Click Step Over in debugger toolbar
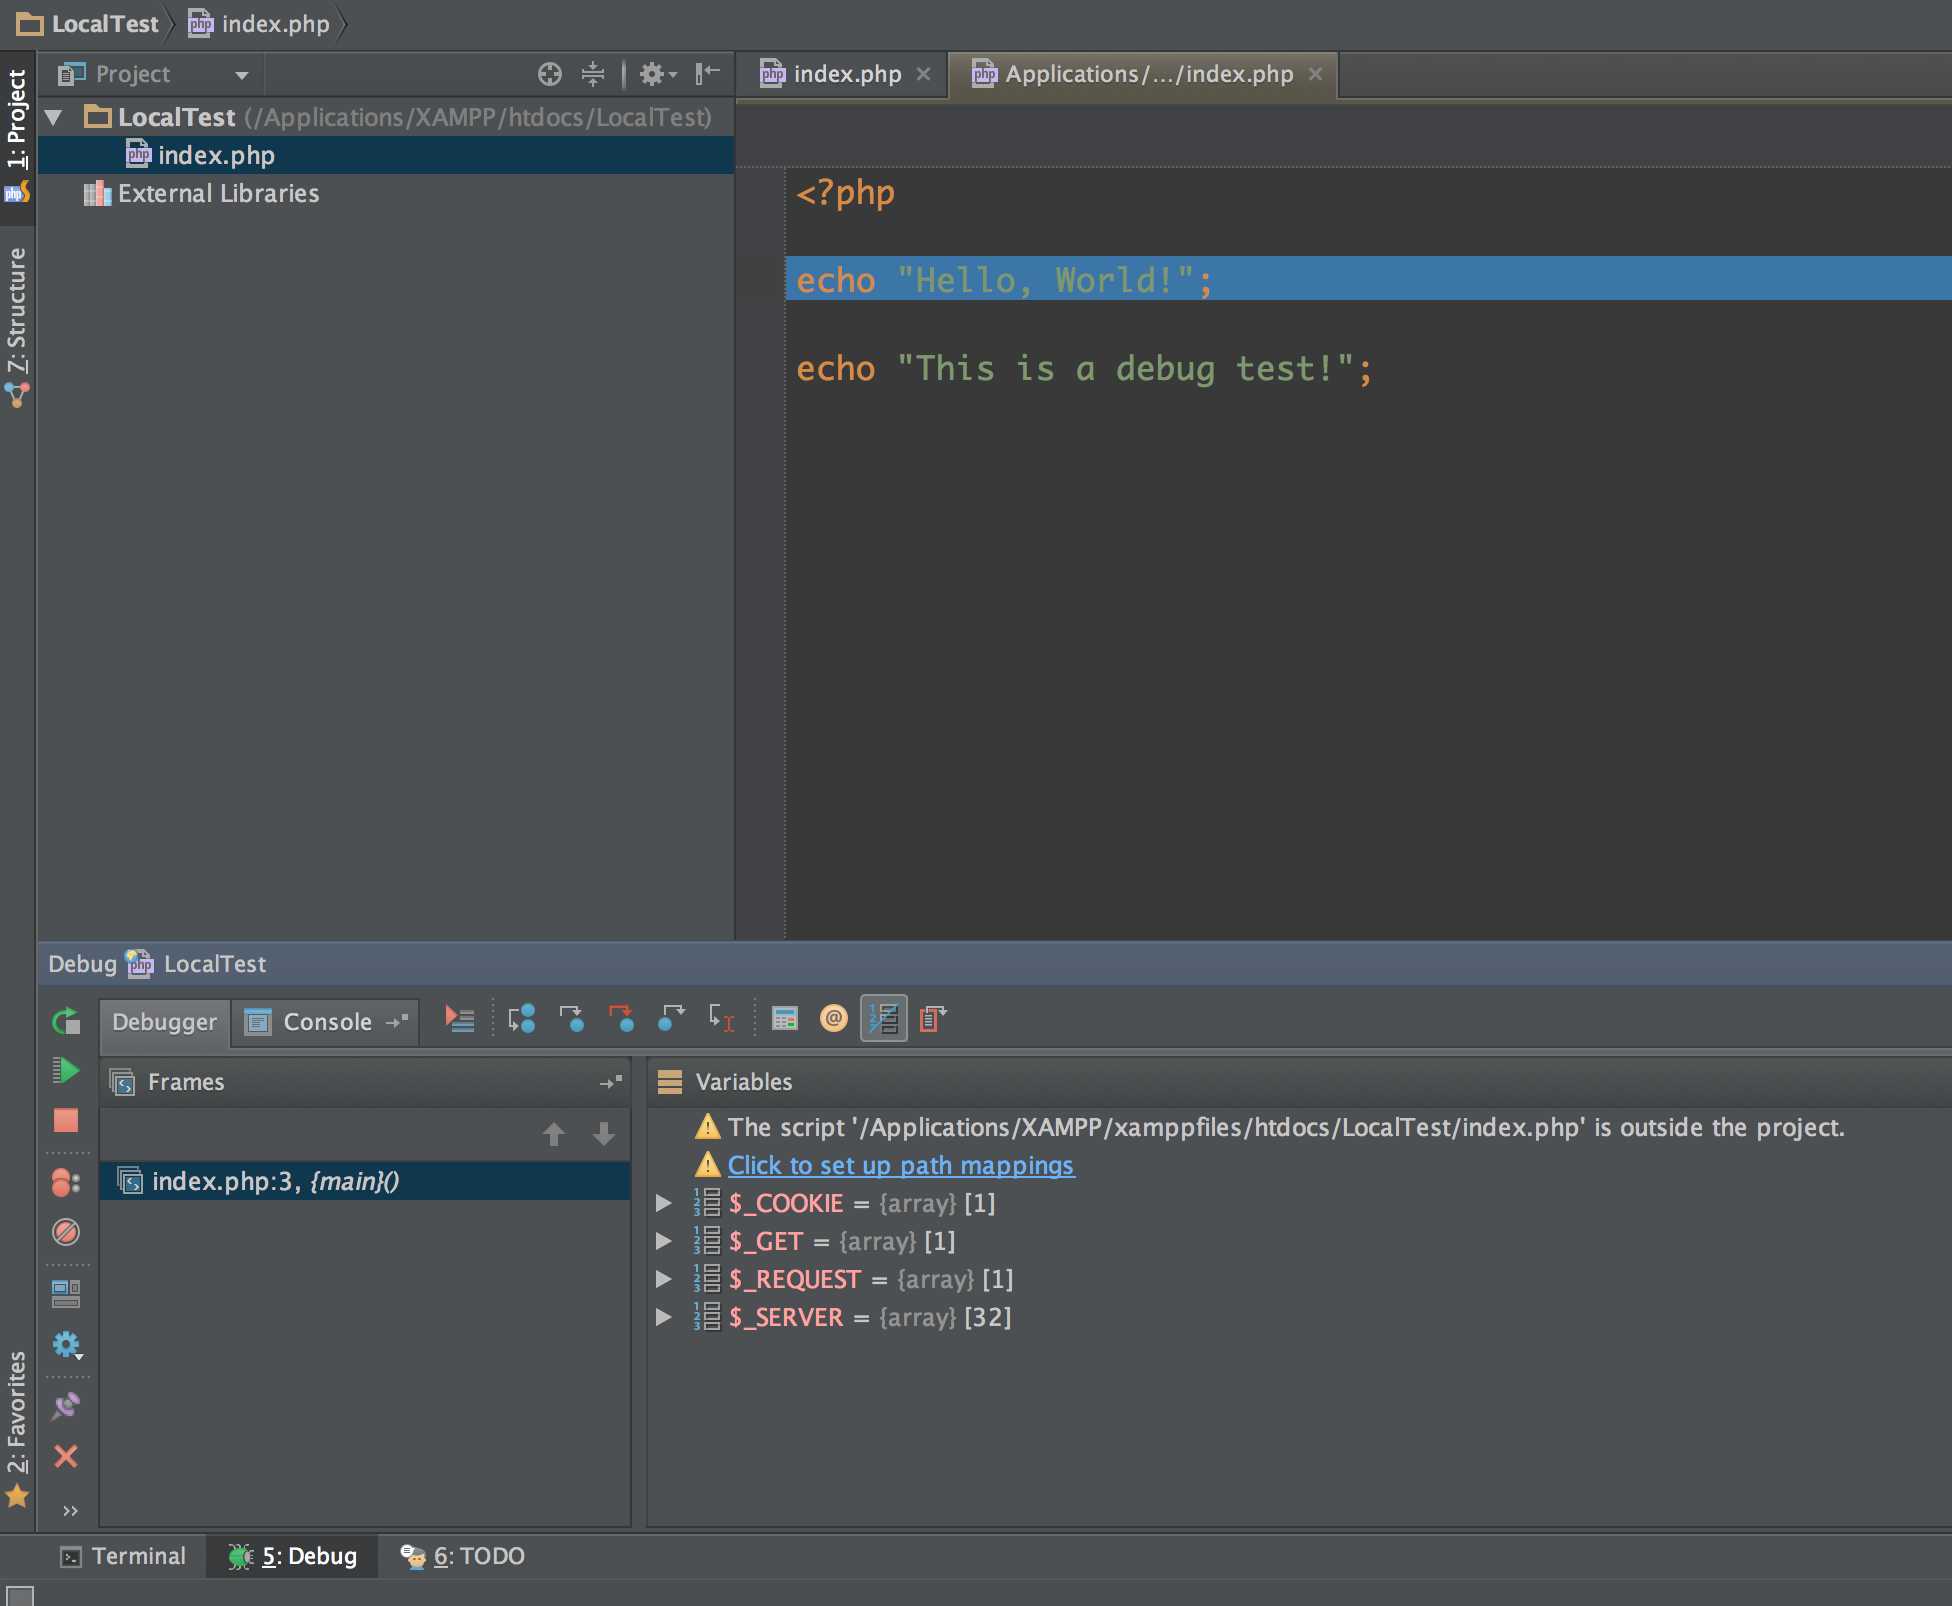The height and width of the screenshot is (1606, 1952). [521, 1019]
